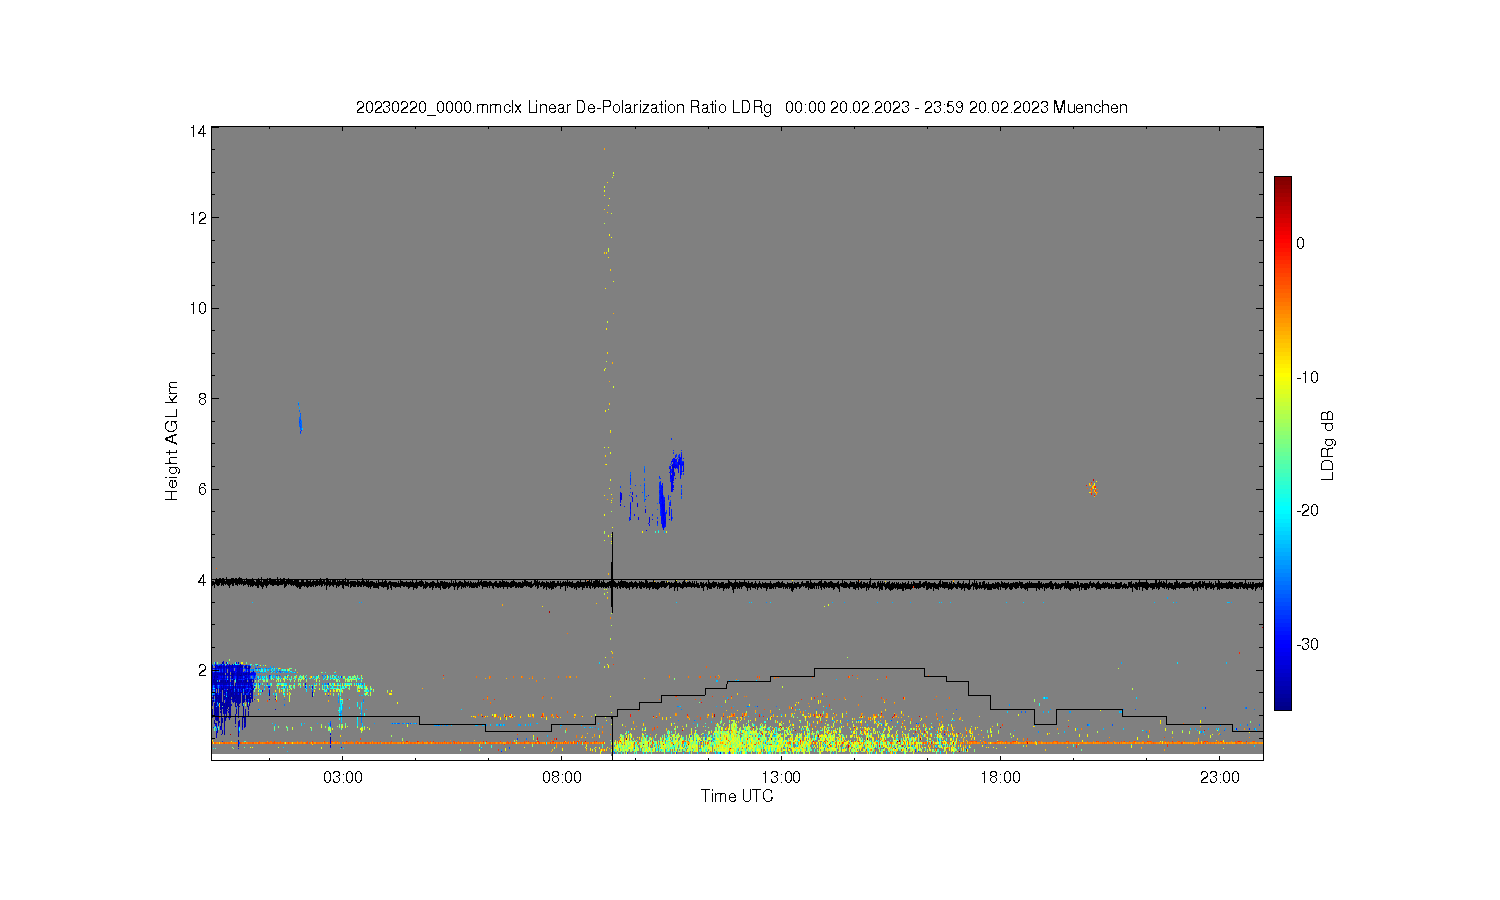This screenshot has width=1500, height=900.
Task: Click the 4 km height tick label
Action: click(x=202, y=580)
